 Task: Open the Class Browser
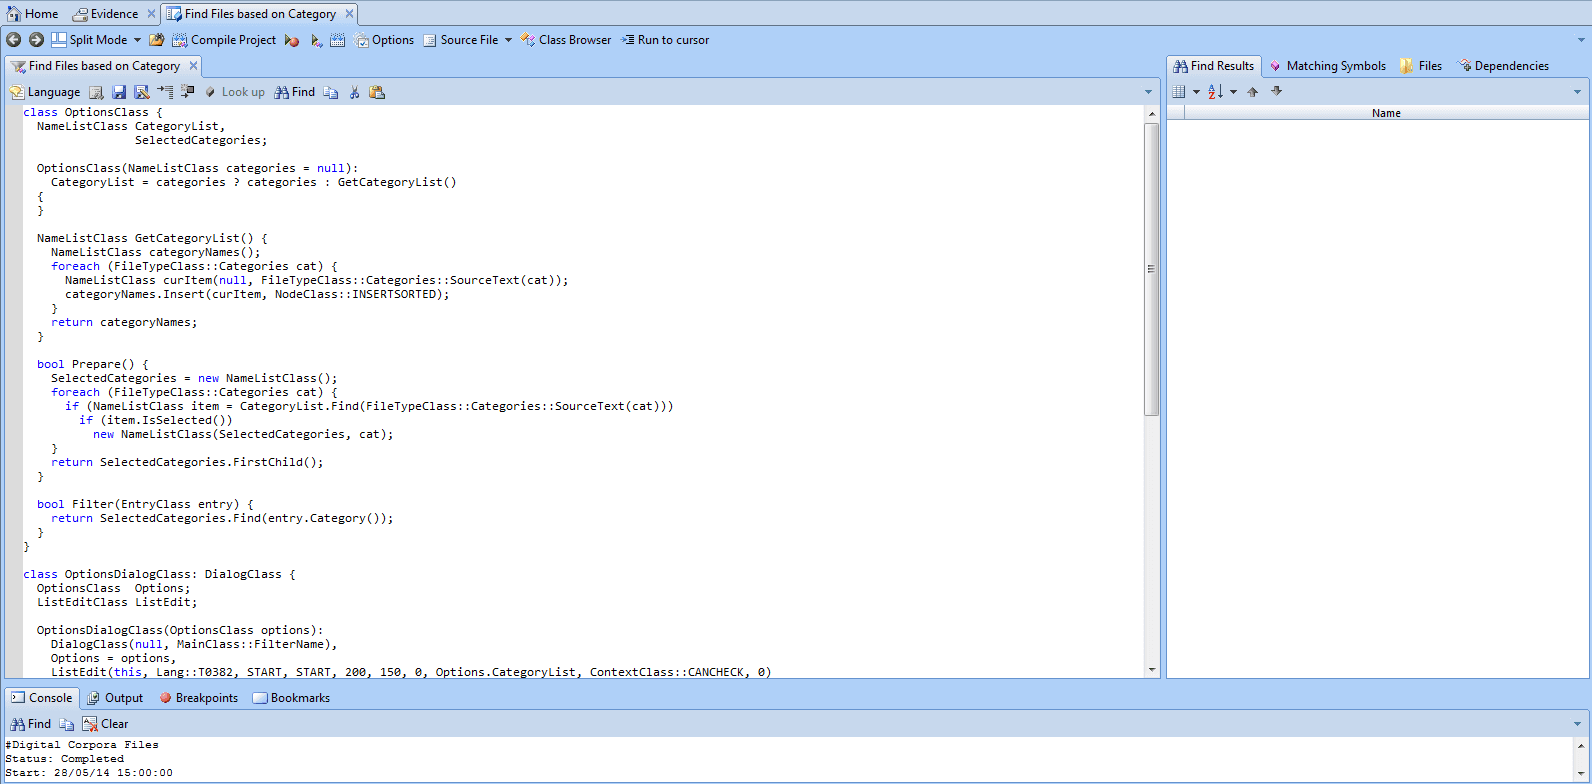[x=566, y=40]
